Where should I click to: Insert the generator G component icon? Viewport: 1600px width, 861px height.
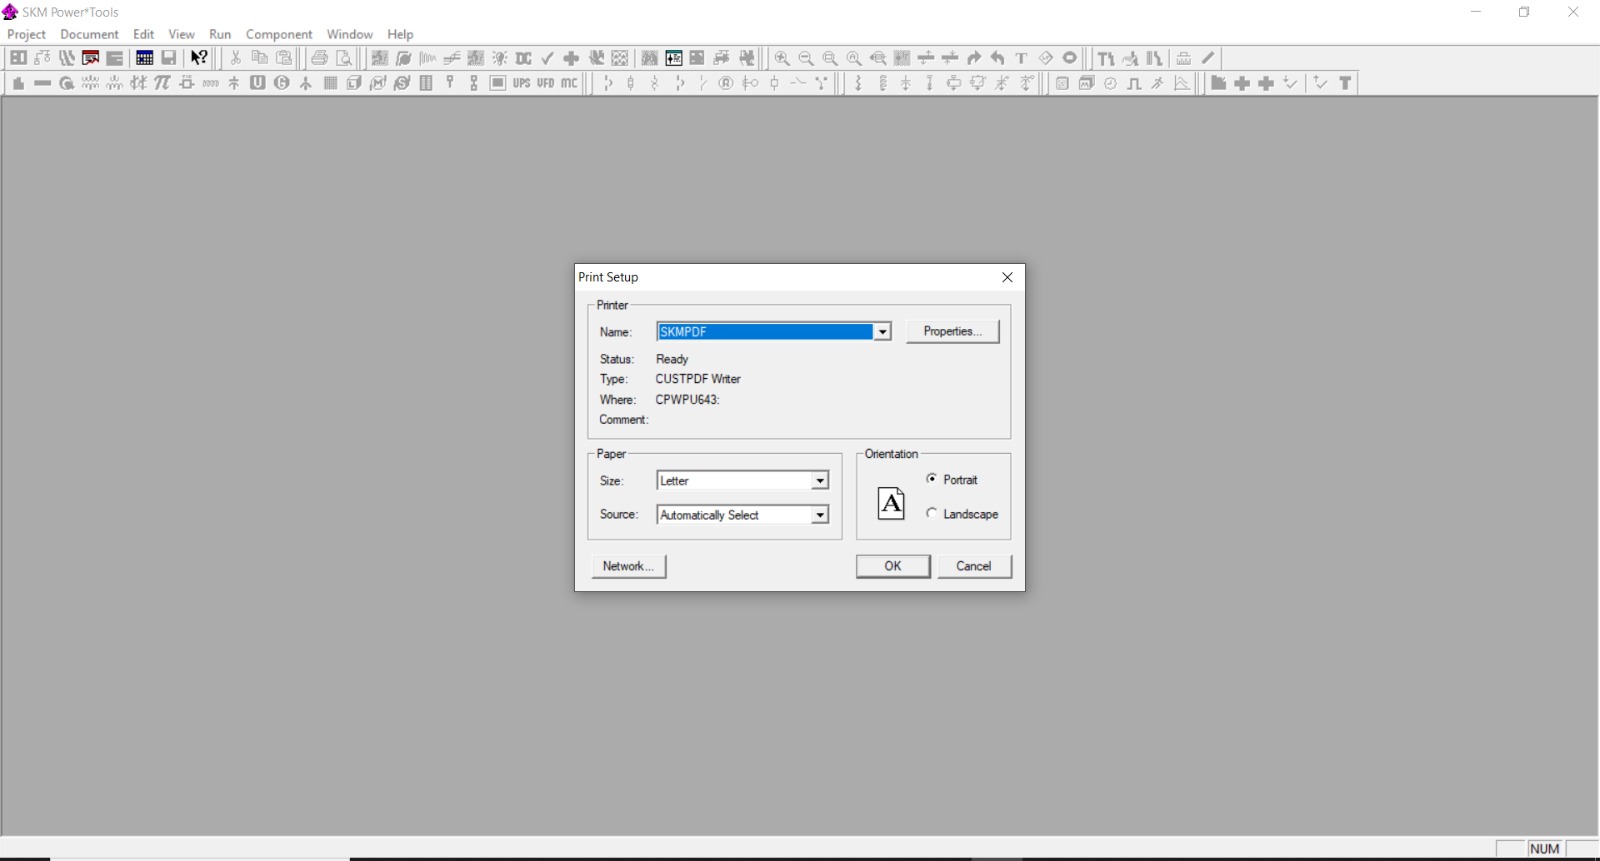282,83
